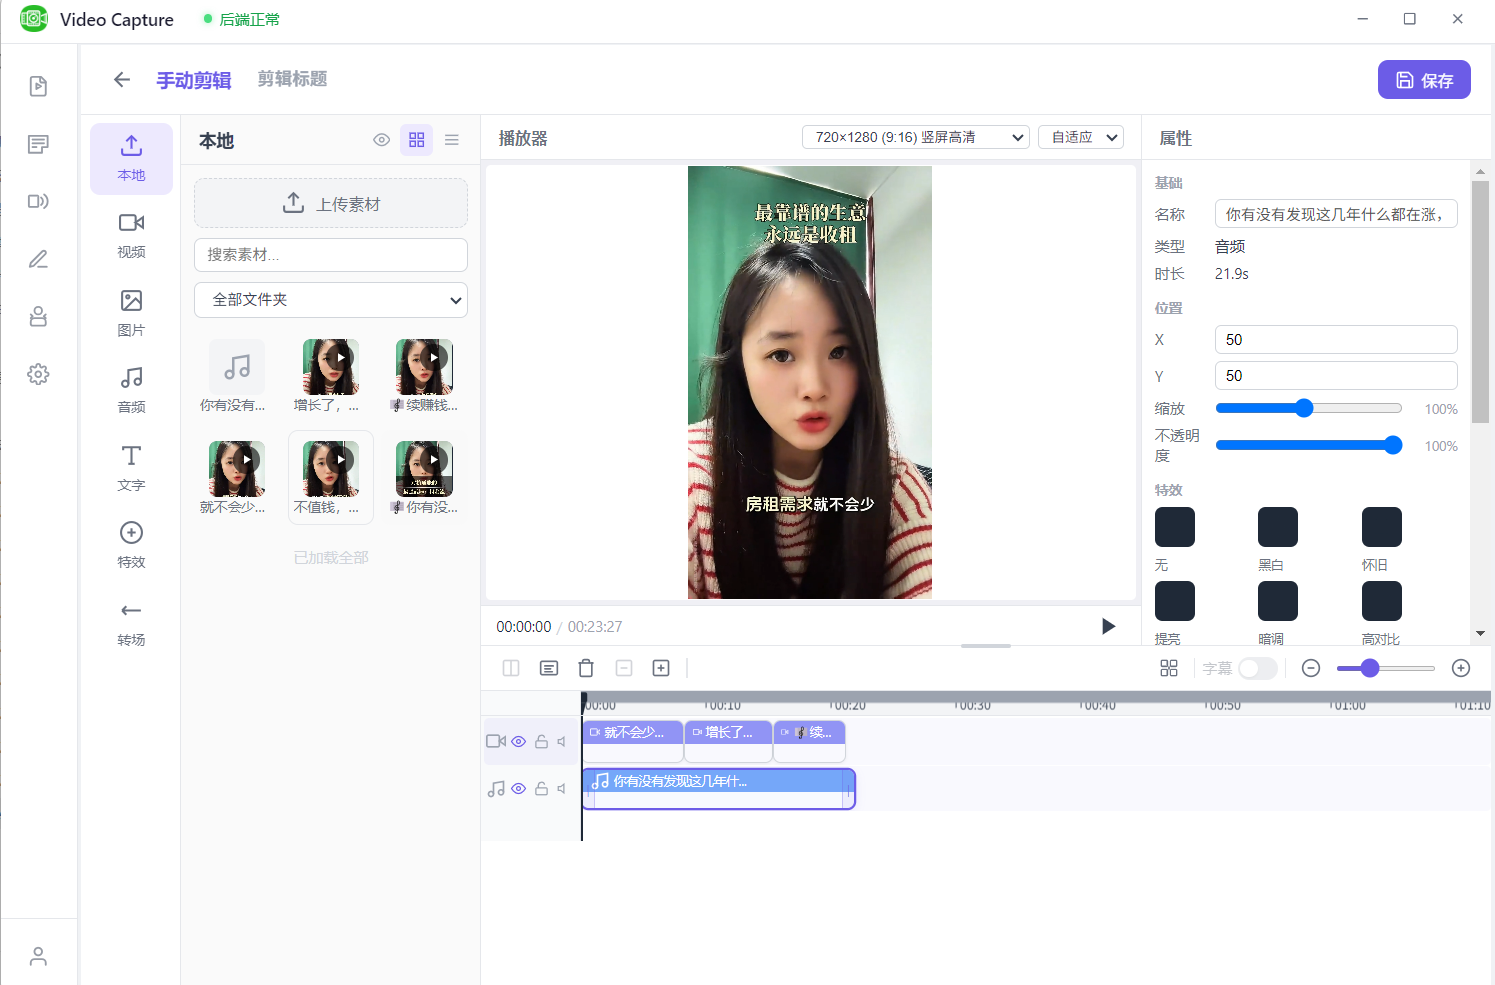The image size is (1495, 985).
Task: Click the 保存 save button
Action: (x=1424, y=80)
